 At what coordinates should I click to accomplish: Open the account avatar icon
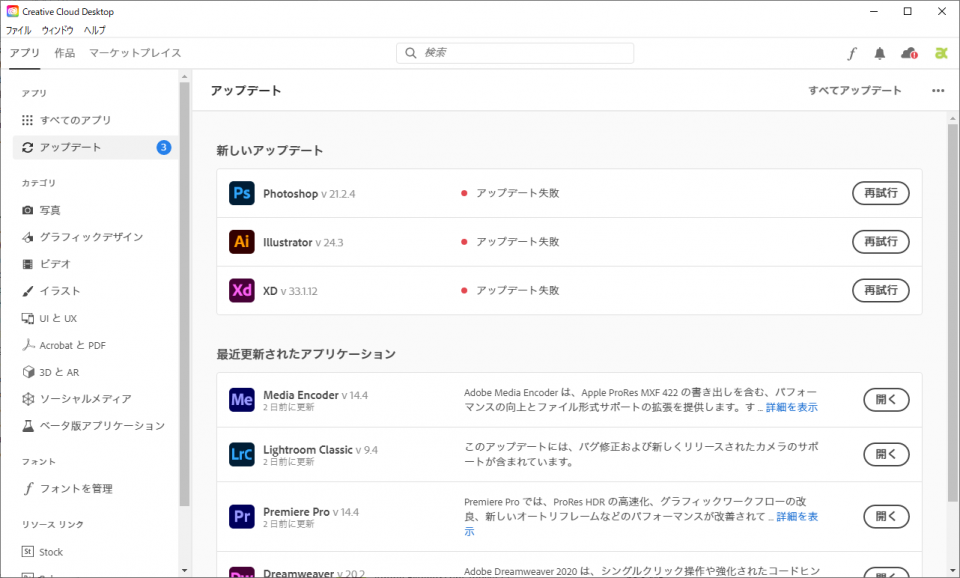(940, 53)
